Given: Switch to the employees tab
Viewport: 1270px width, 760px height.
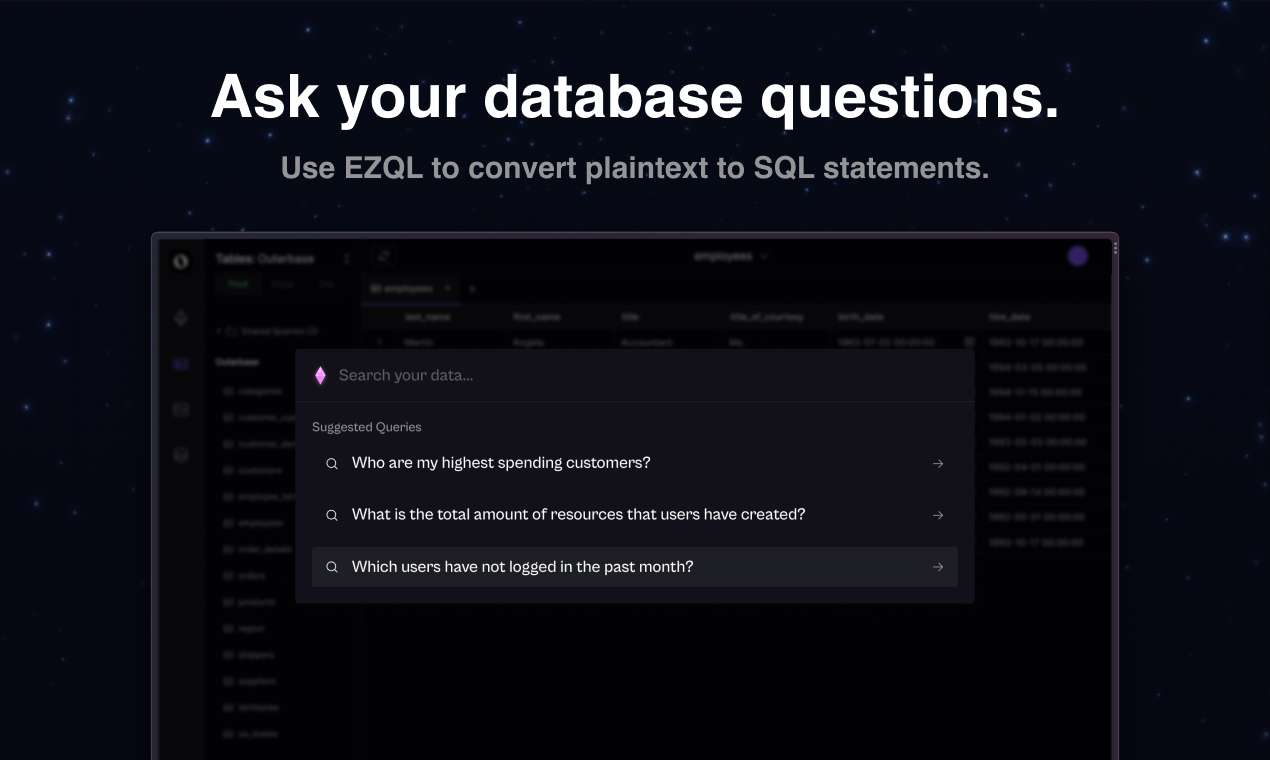Looking at the screenshot, I should [401, 288].
